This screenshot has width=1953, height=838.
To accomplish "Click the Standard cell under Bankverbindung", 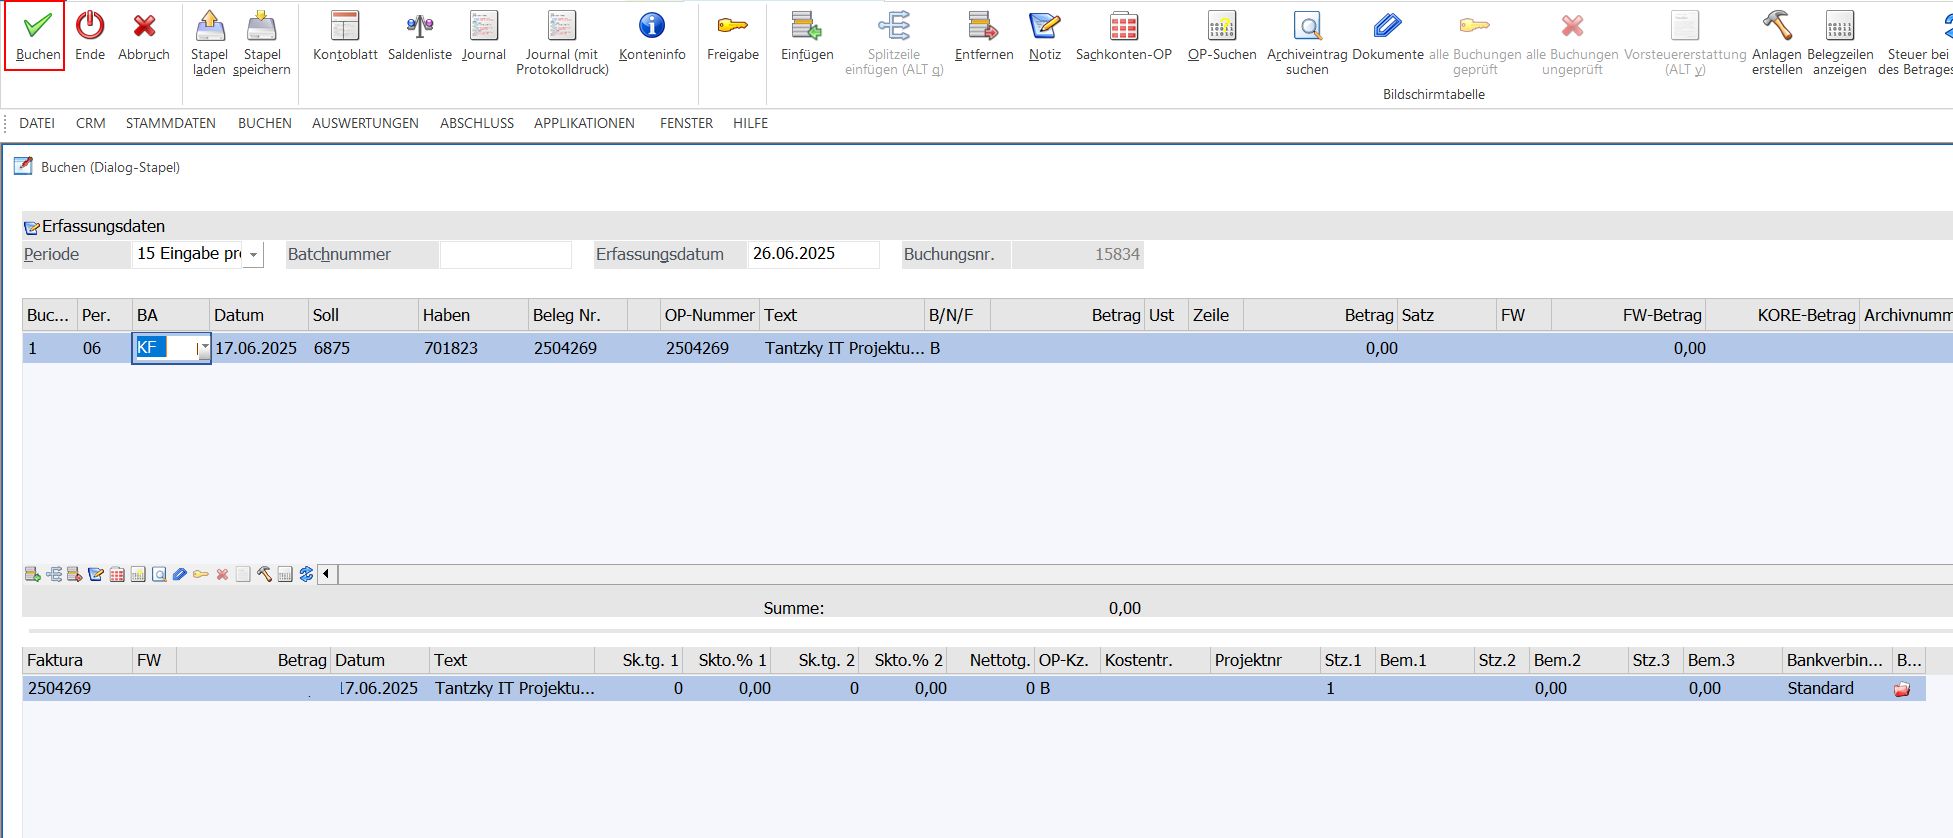I will [x=1836, y=688].
